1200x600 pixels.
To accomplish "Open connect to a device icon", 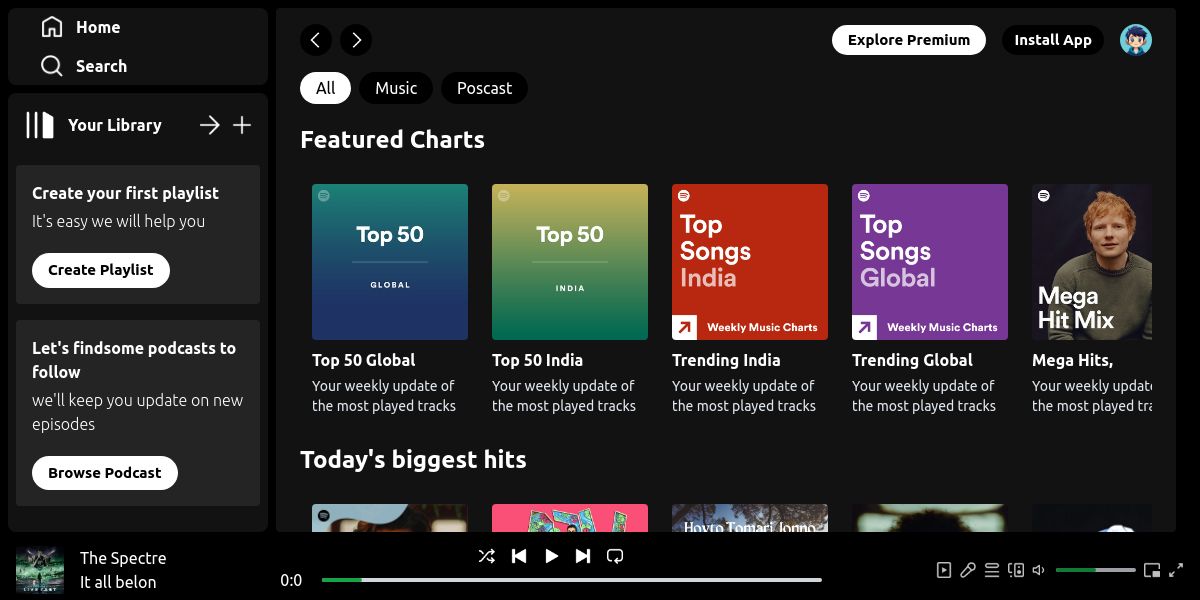I will (1016, 570).
